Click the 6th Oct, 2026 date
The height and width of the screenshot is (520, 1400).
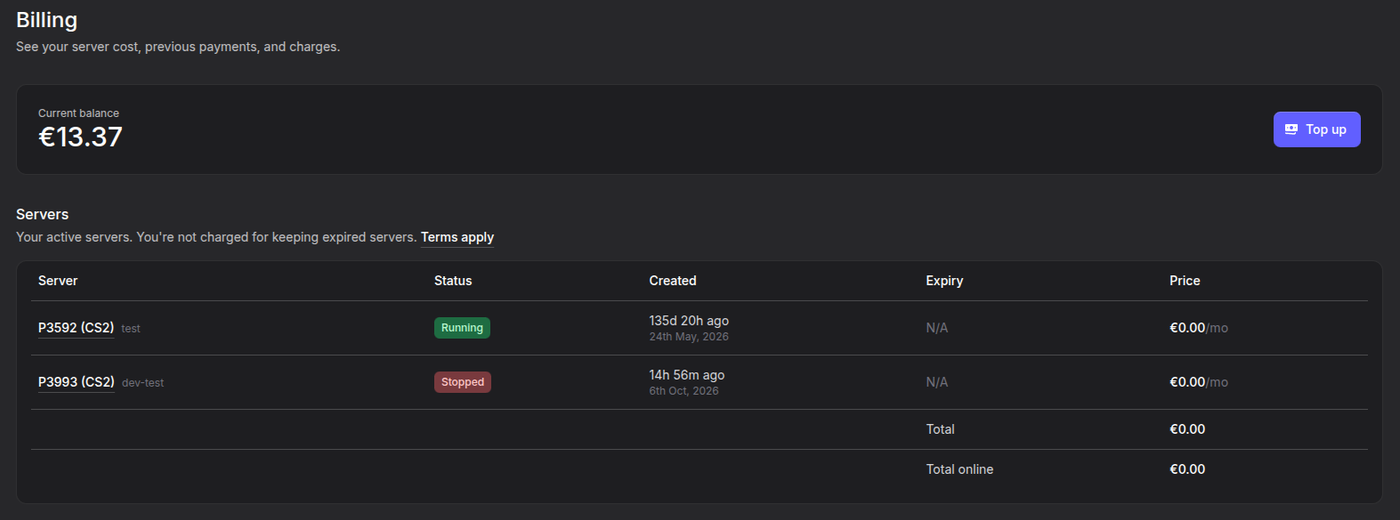pos(684,391)
